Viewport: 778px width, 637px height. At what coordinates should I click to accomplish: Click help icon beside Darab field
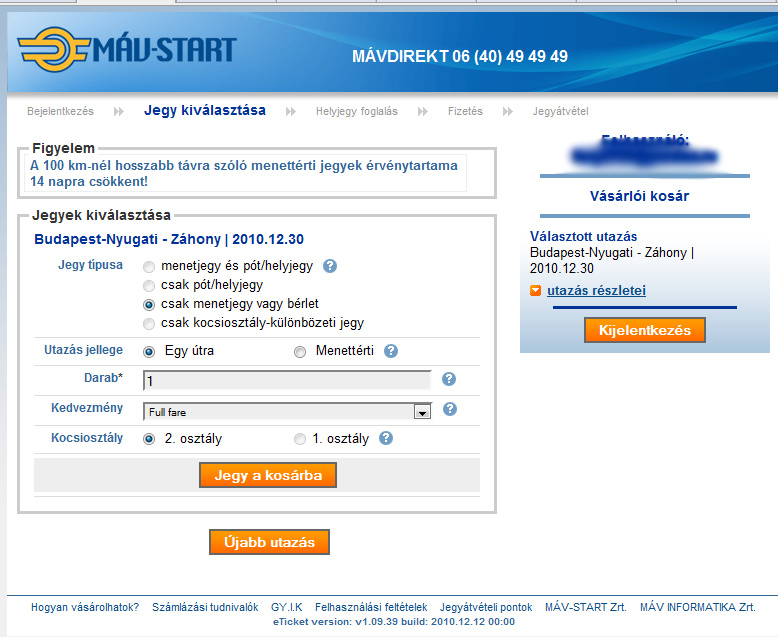pos(449,379)
